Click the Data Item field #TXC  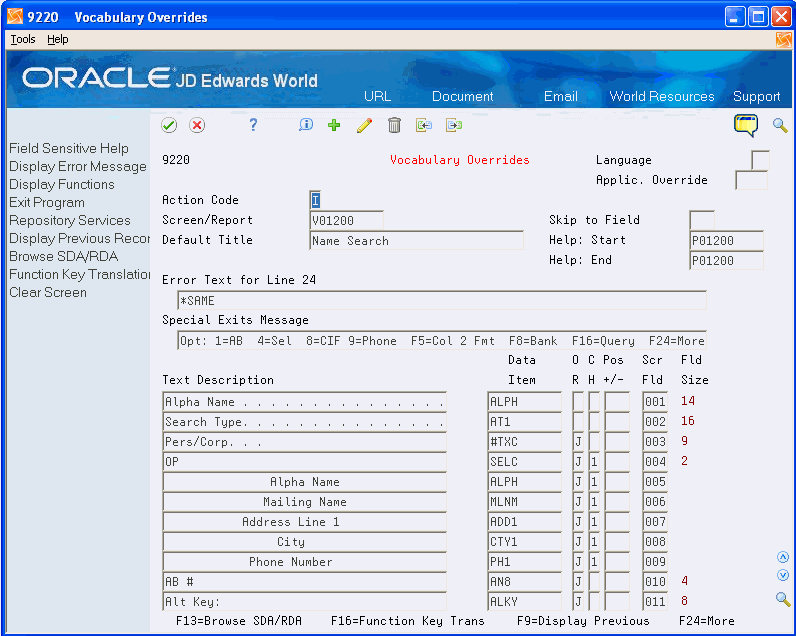[524, 442]
